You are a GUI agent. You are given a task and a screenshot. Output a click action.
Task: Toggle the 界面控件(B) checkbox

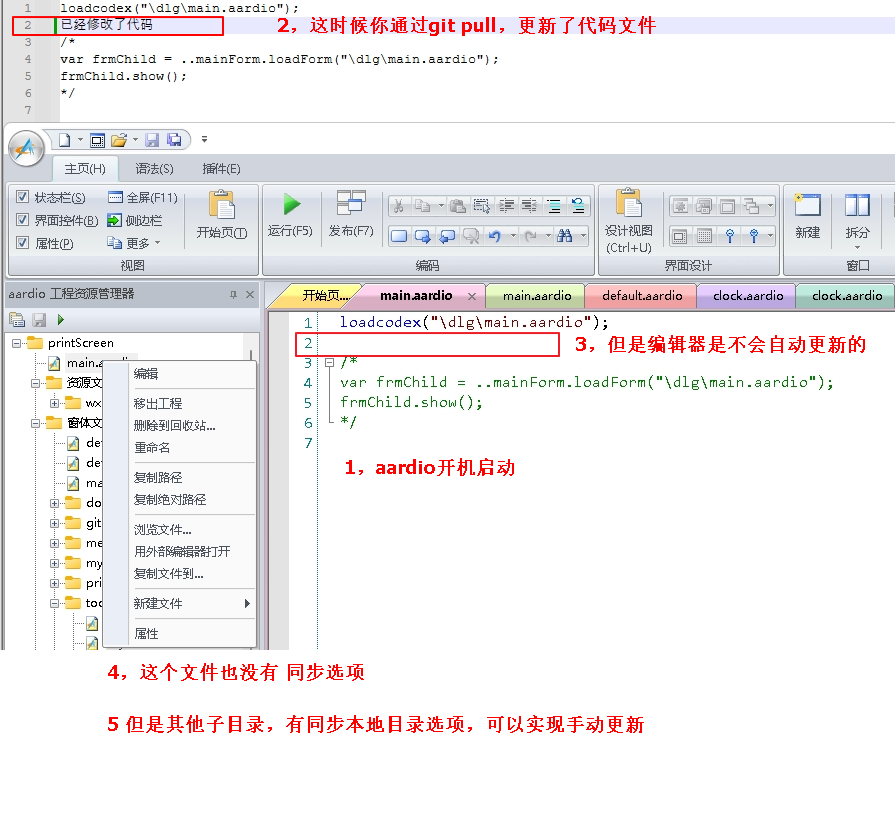(x=22, y=220)
